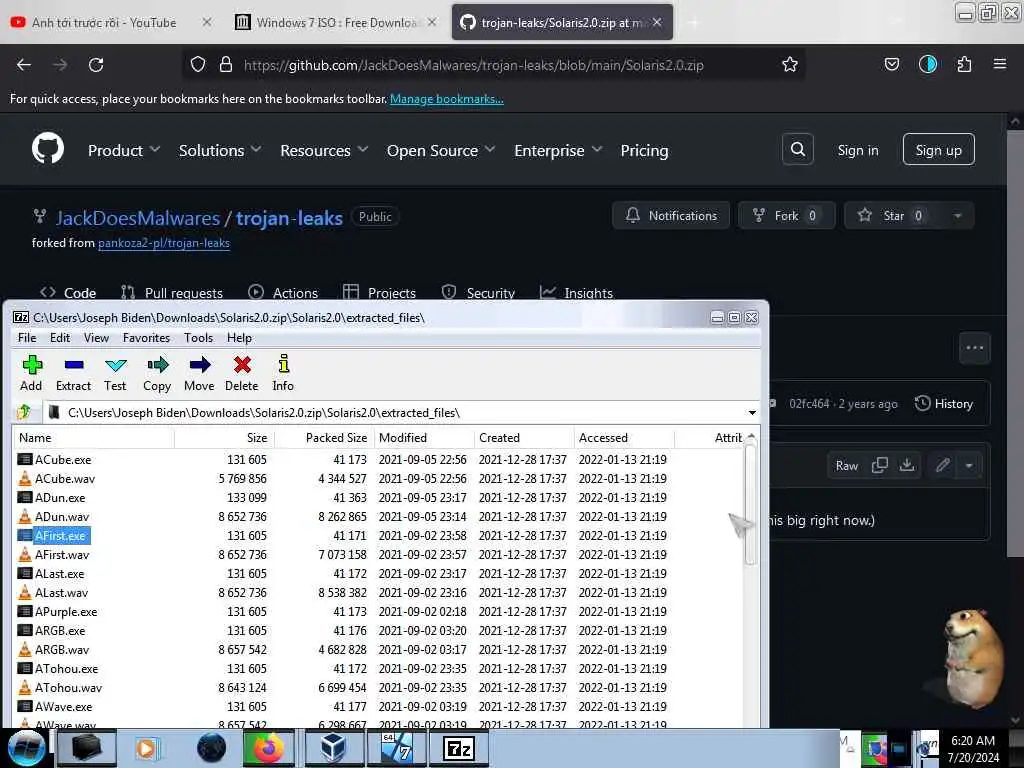Open the GitHub homepage logo
Viewport: 1024px width, 768px height.
[48, 148]
